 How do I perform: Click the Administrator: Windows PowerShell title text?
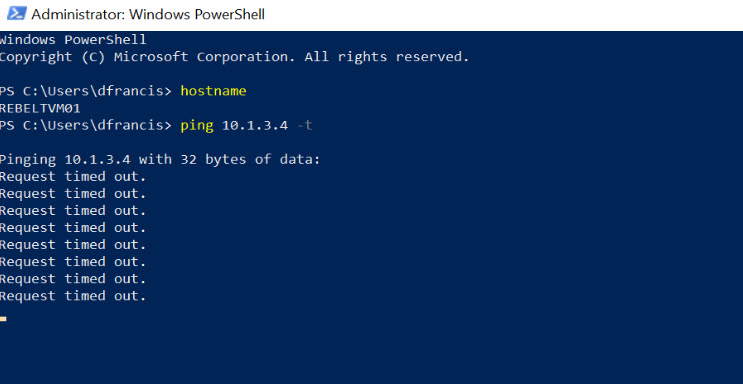(x=148, y=14)
